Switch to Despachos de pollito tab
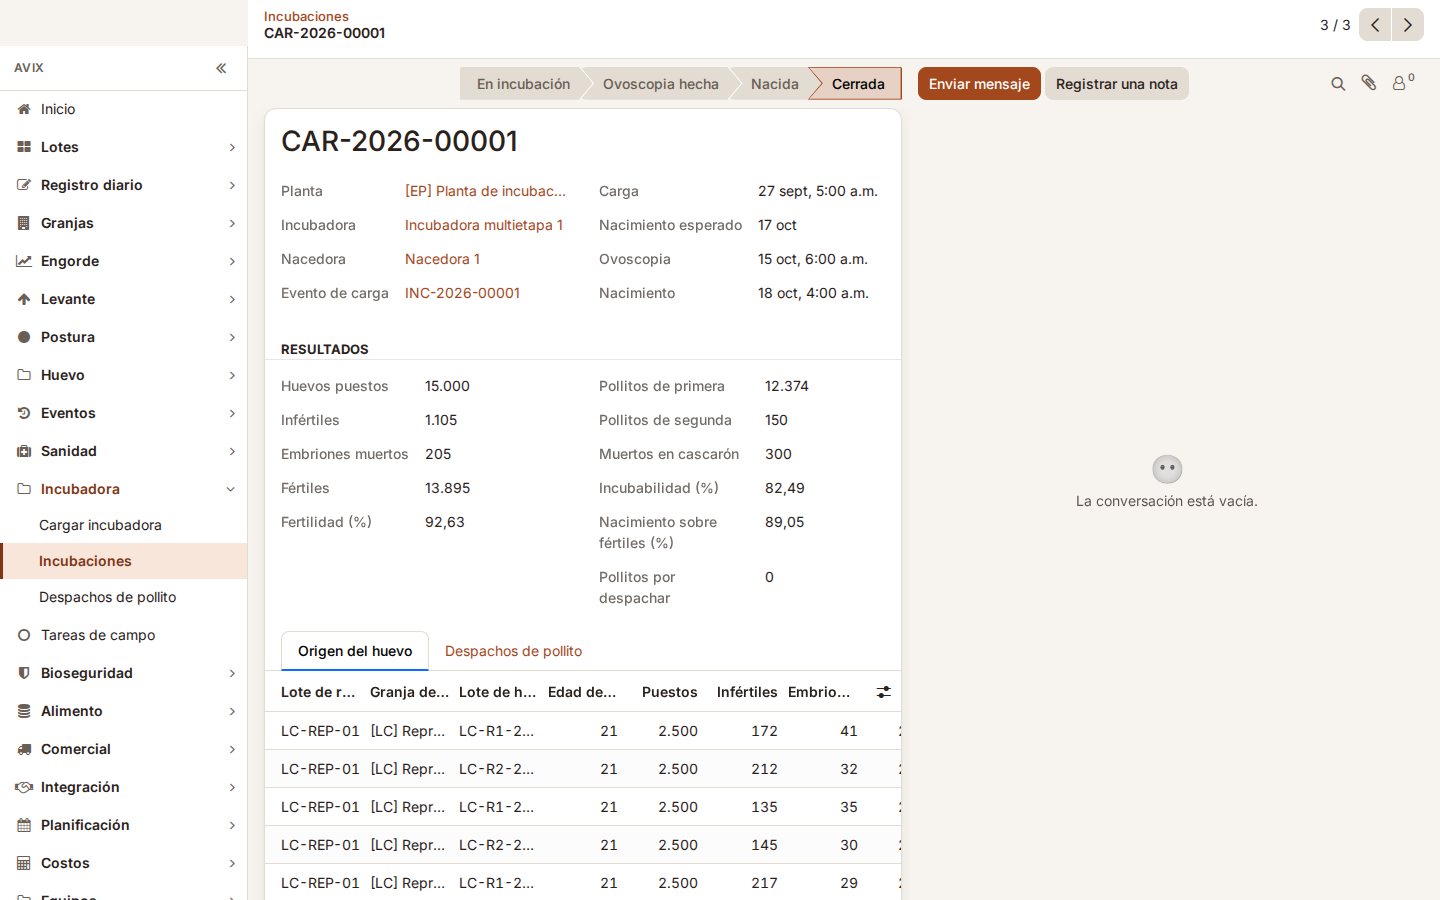 (x=513, y=651)
